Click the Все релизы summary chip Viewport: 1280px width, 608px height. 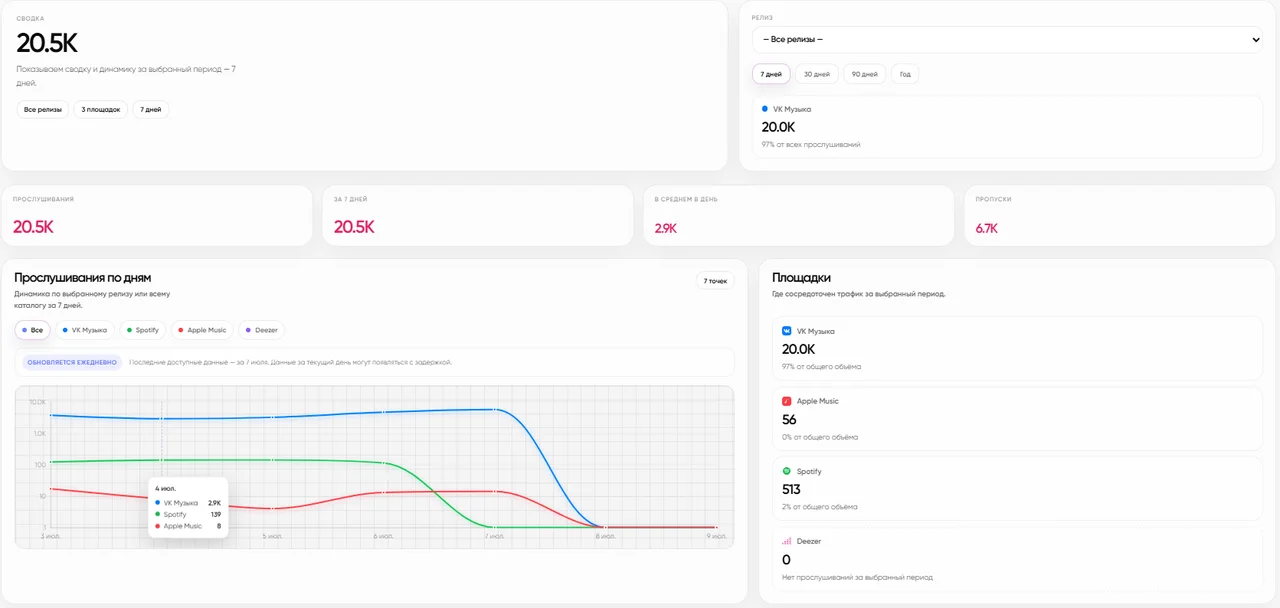pyautogui.click(x=43, y=109)
